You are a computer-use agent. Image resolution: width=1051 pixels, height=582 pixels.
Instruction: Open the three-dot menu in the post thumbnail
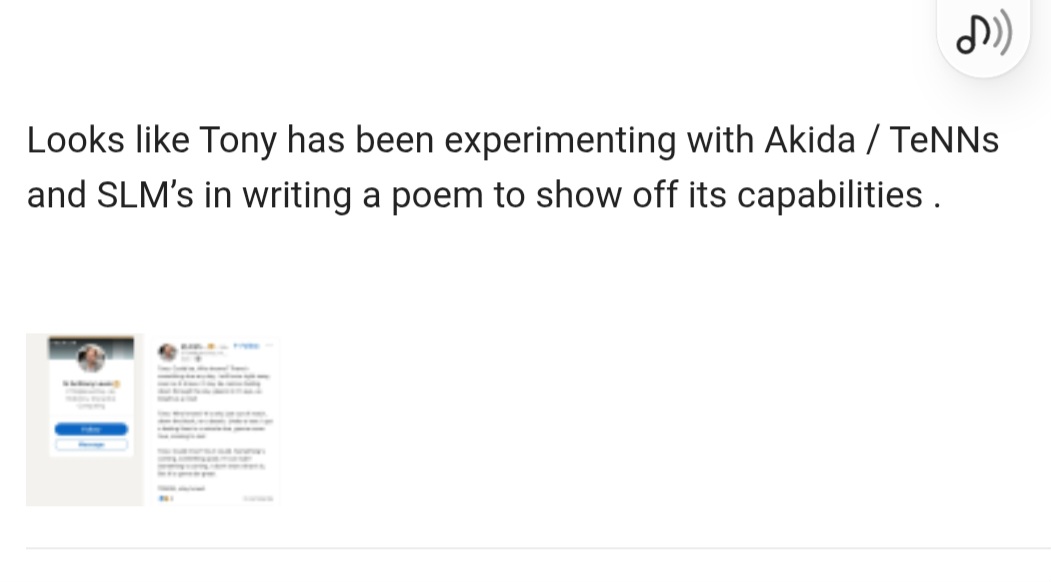pyautogui.click(x=269, y=345)
